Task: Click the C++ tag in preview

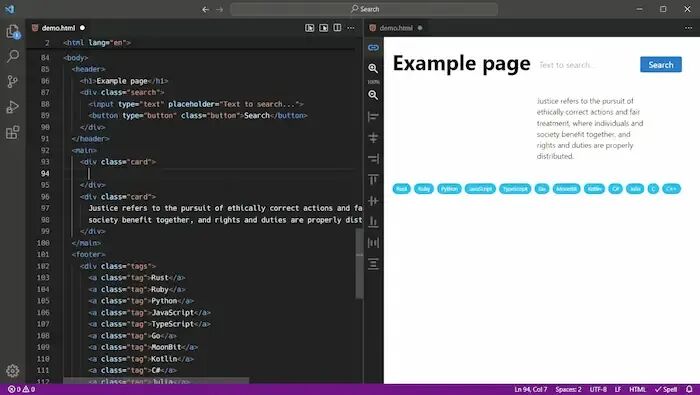Action: [x=671, y=189]
